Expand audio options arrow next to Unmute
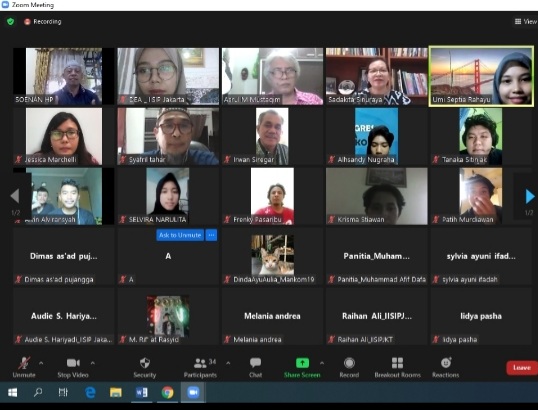Screen dimensions: 538x410 click(41, 363)
